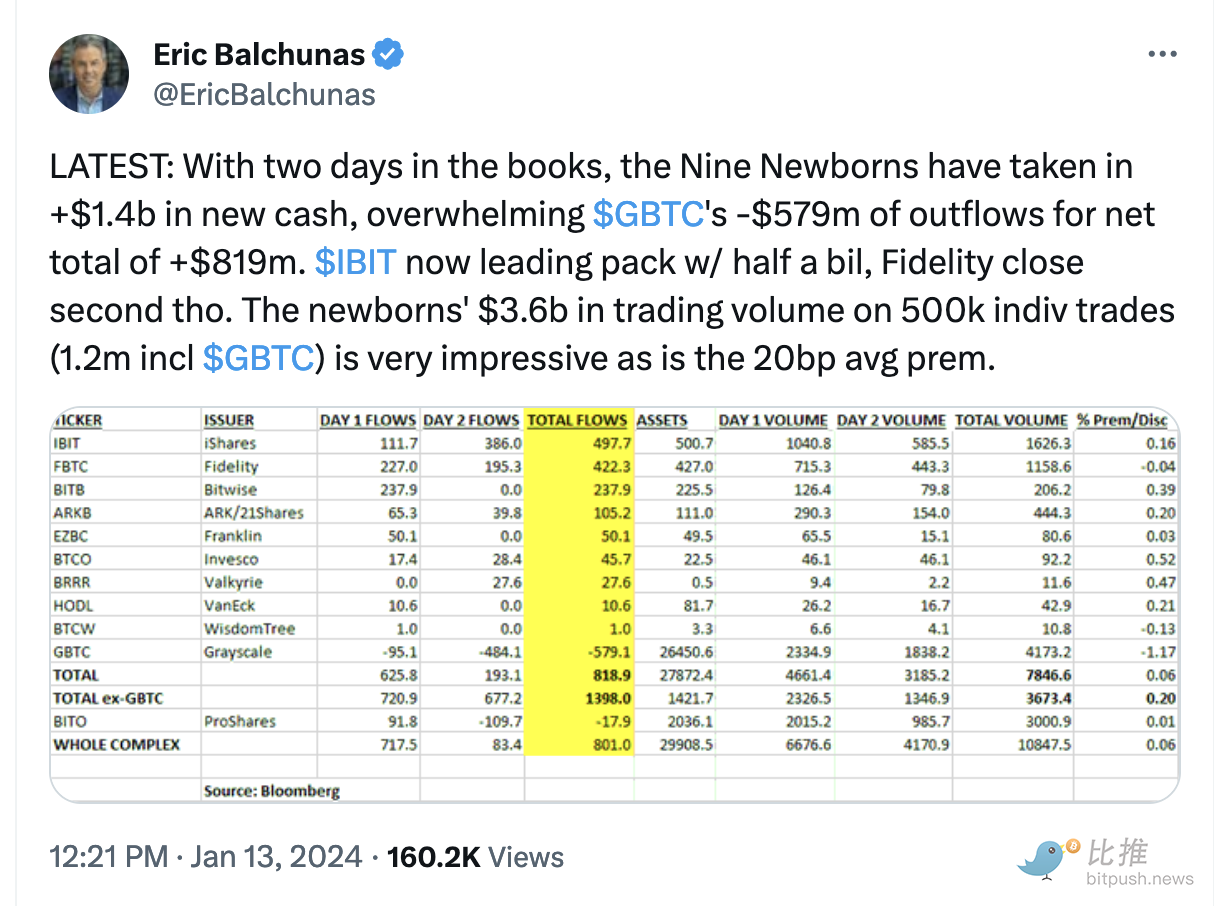
Task: Open the @EricBalchunas handle link
Action: click(264, 94)
